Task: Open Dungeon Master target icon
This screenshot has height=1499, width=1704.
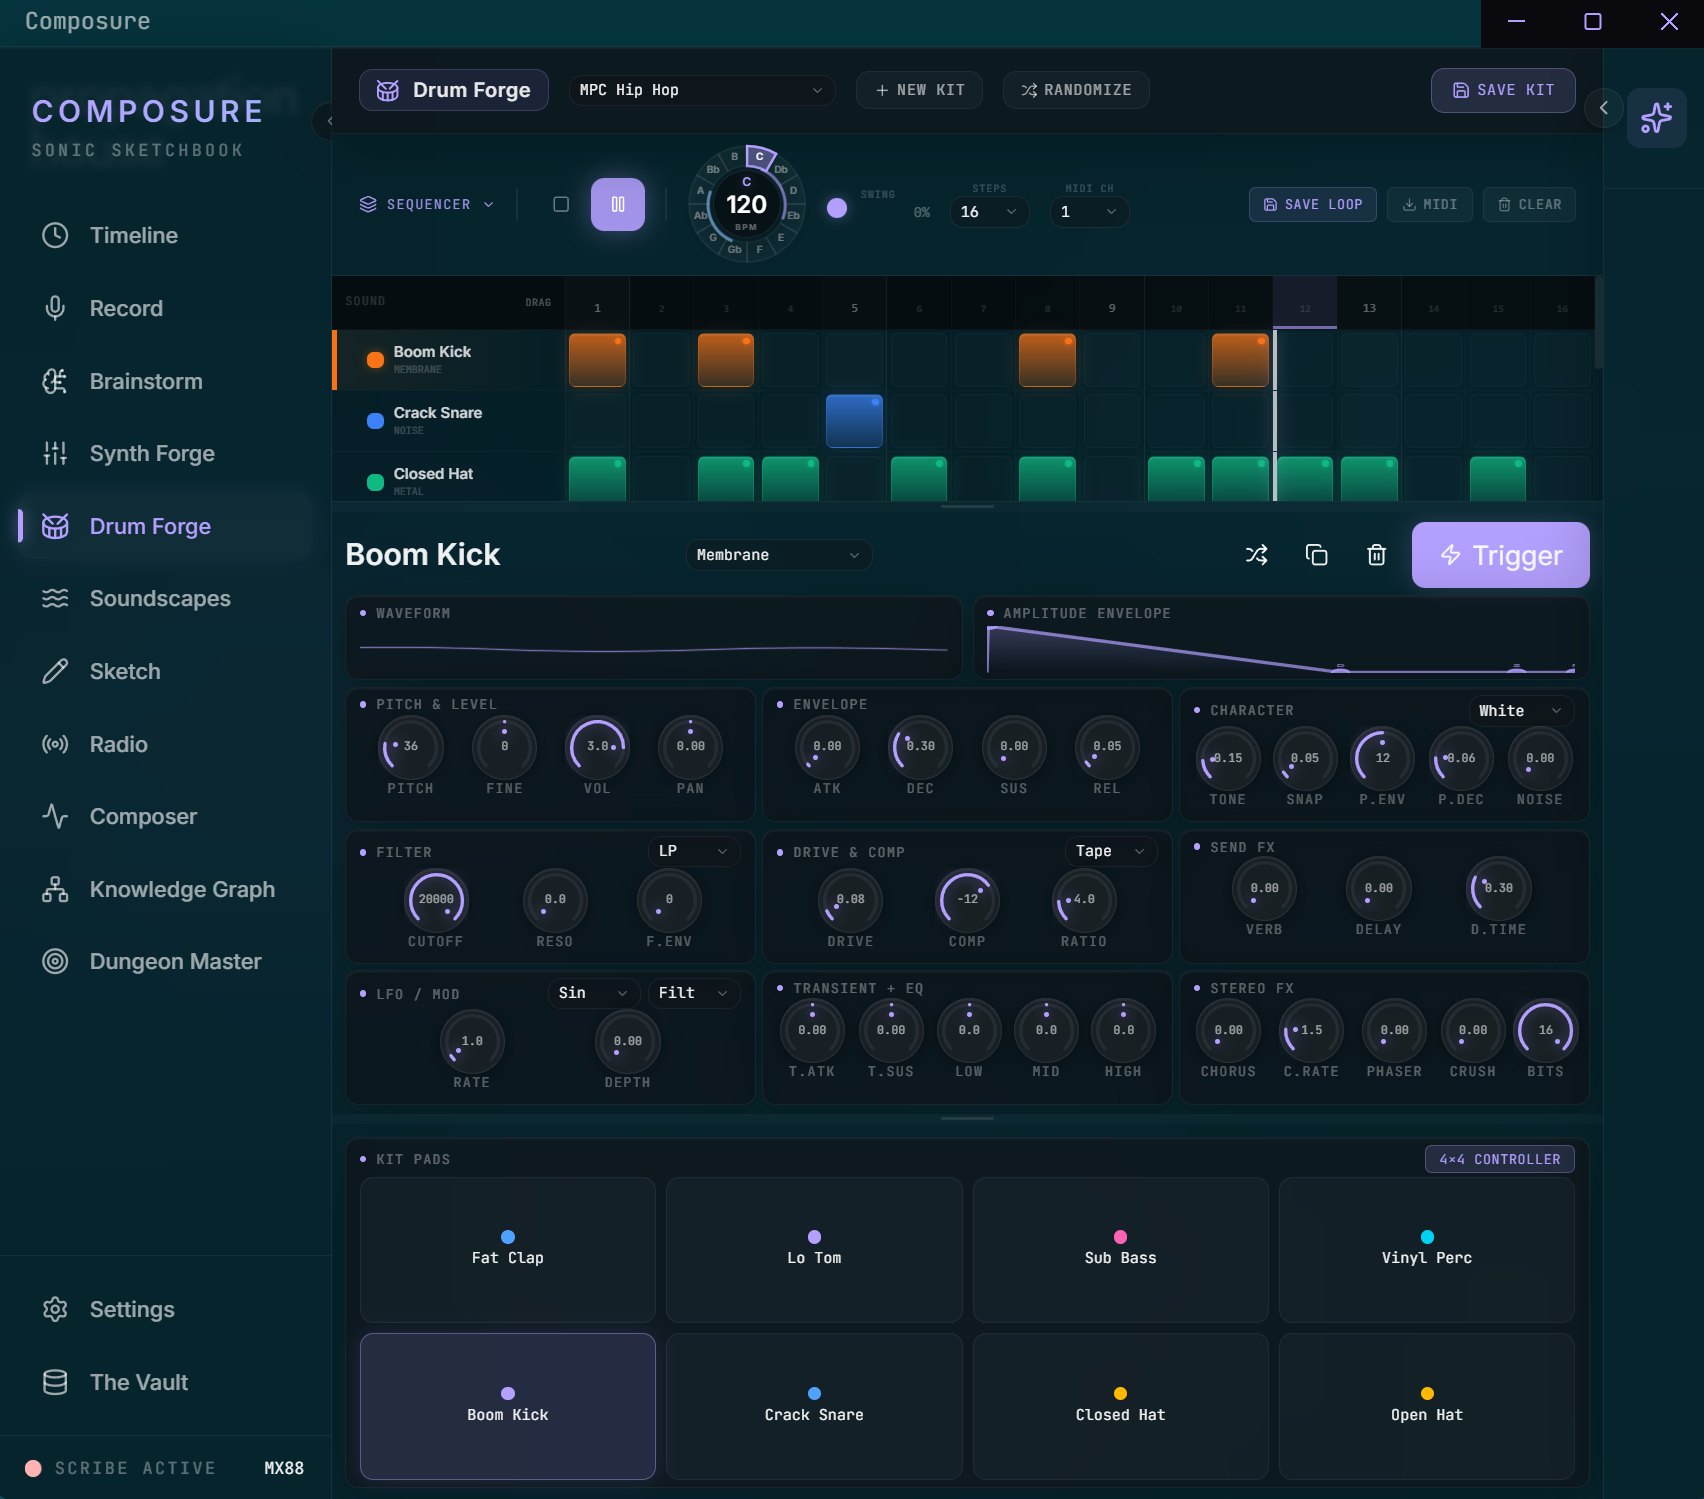Action: pos(55,961)
